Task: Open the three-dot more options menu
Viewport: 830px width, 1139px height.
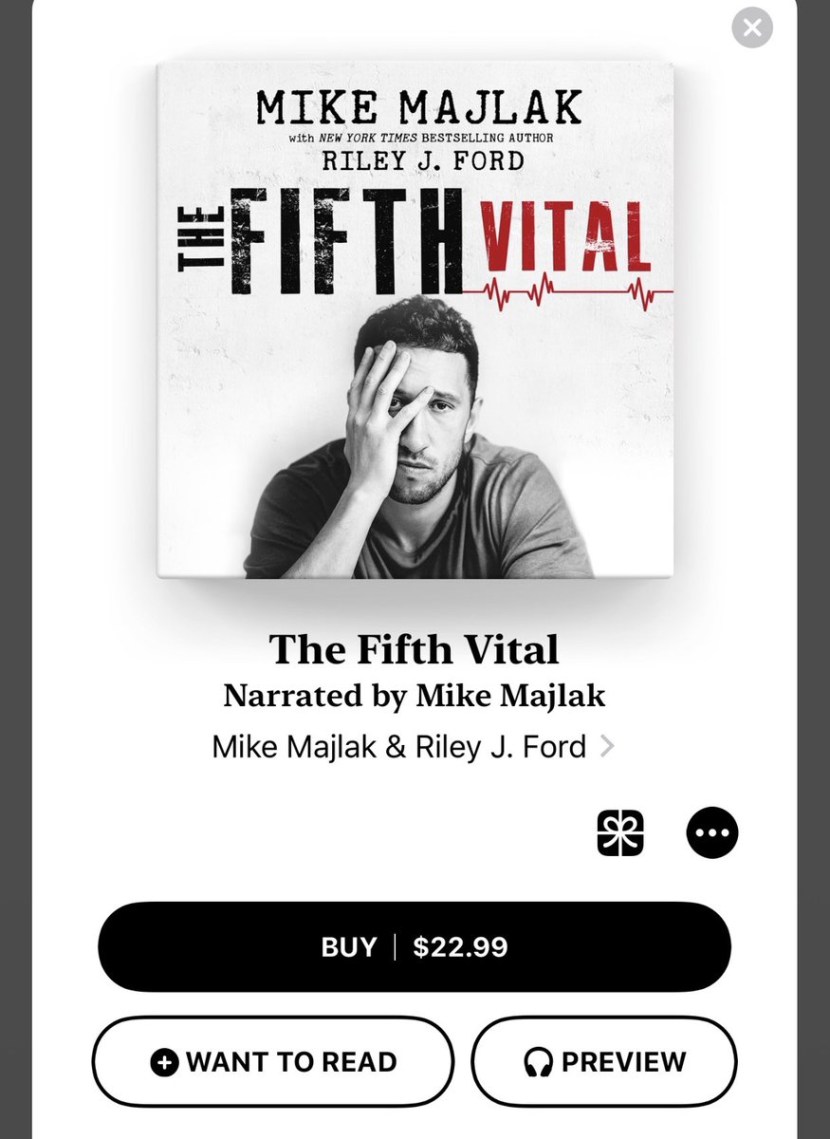Action: [x=712, y=832]
